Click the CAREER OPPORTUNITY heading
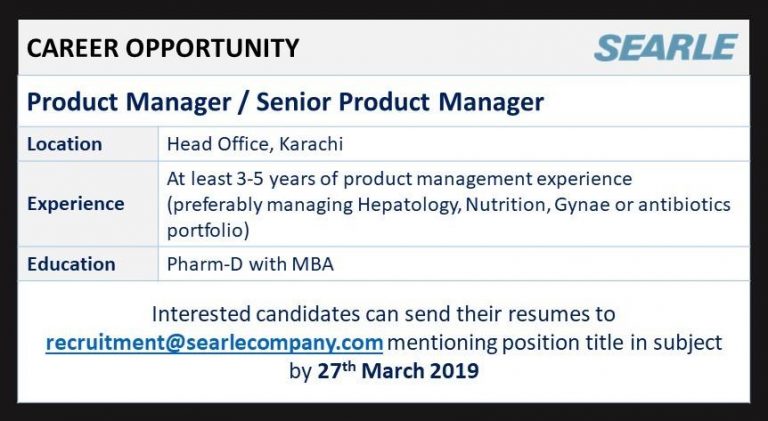Viewport: 768px width, 421px height. coord(163,47)
